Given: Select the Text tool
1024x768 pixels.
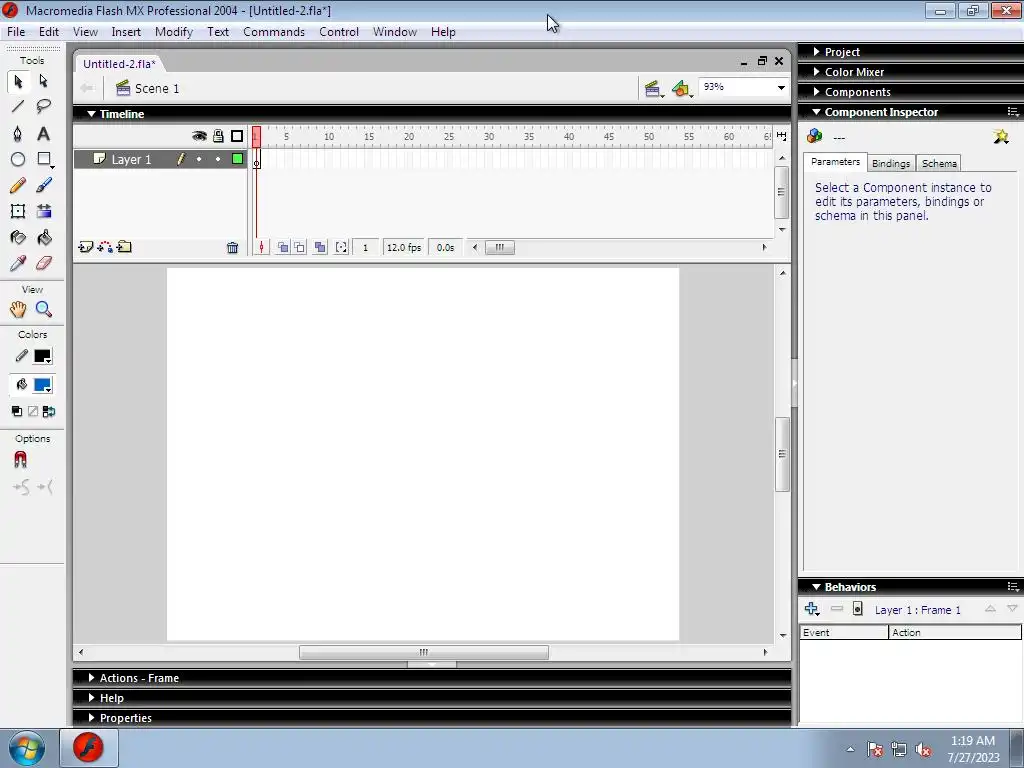Looking at the screenshot, I should pyautogui.click(x=44, y=134).
